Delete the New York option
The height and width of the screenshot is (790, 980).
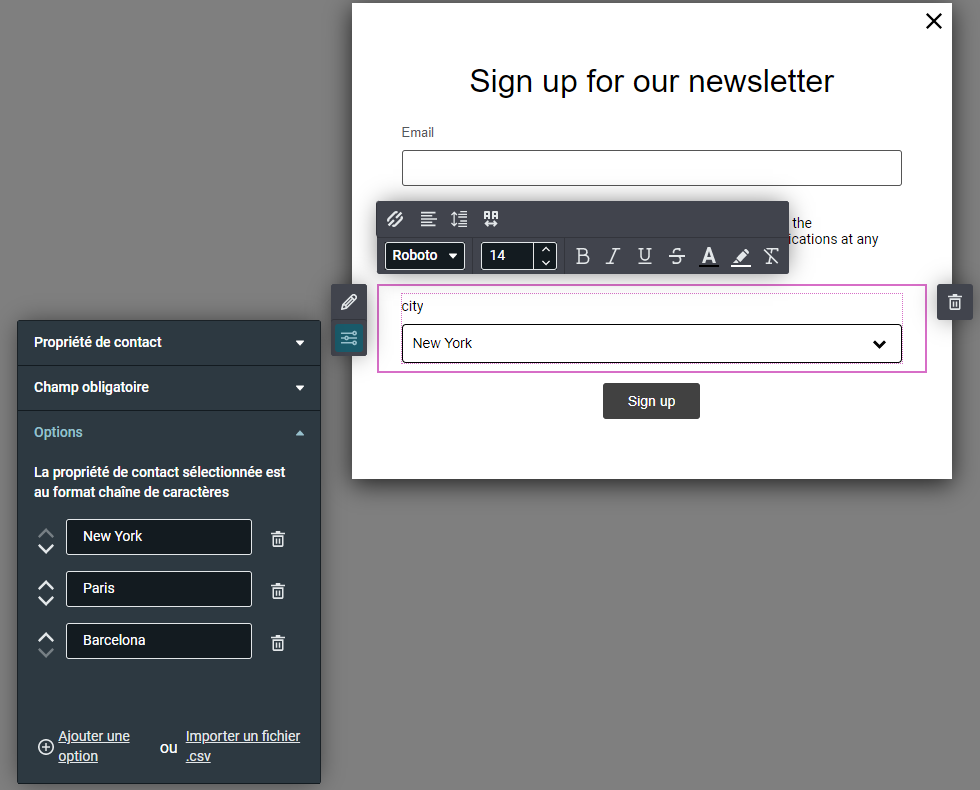[x=278, y=539]
